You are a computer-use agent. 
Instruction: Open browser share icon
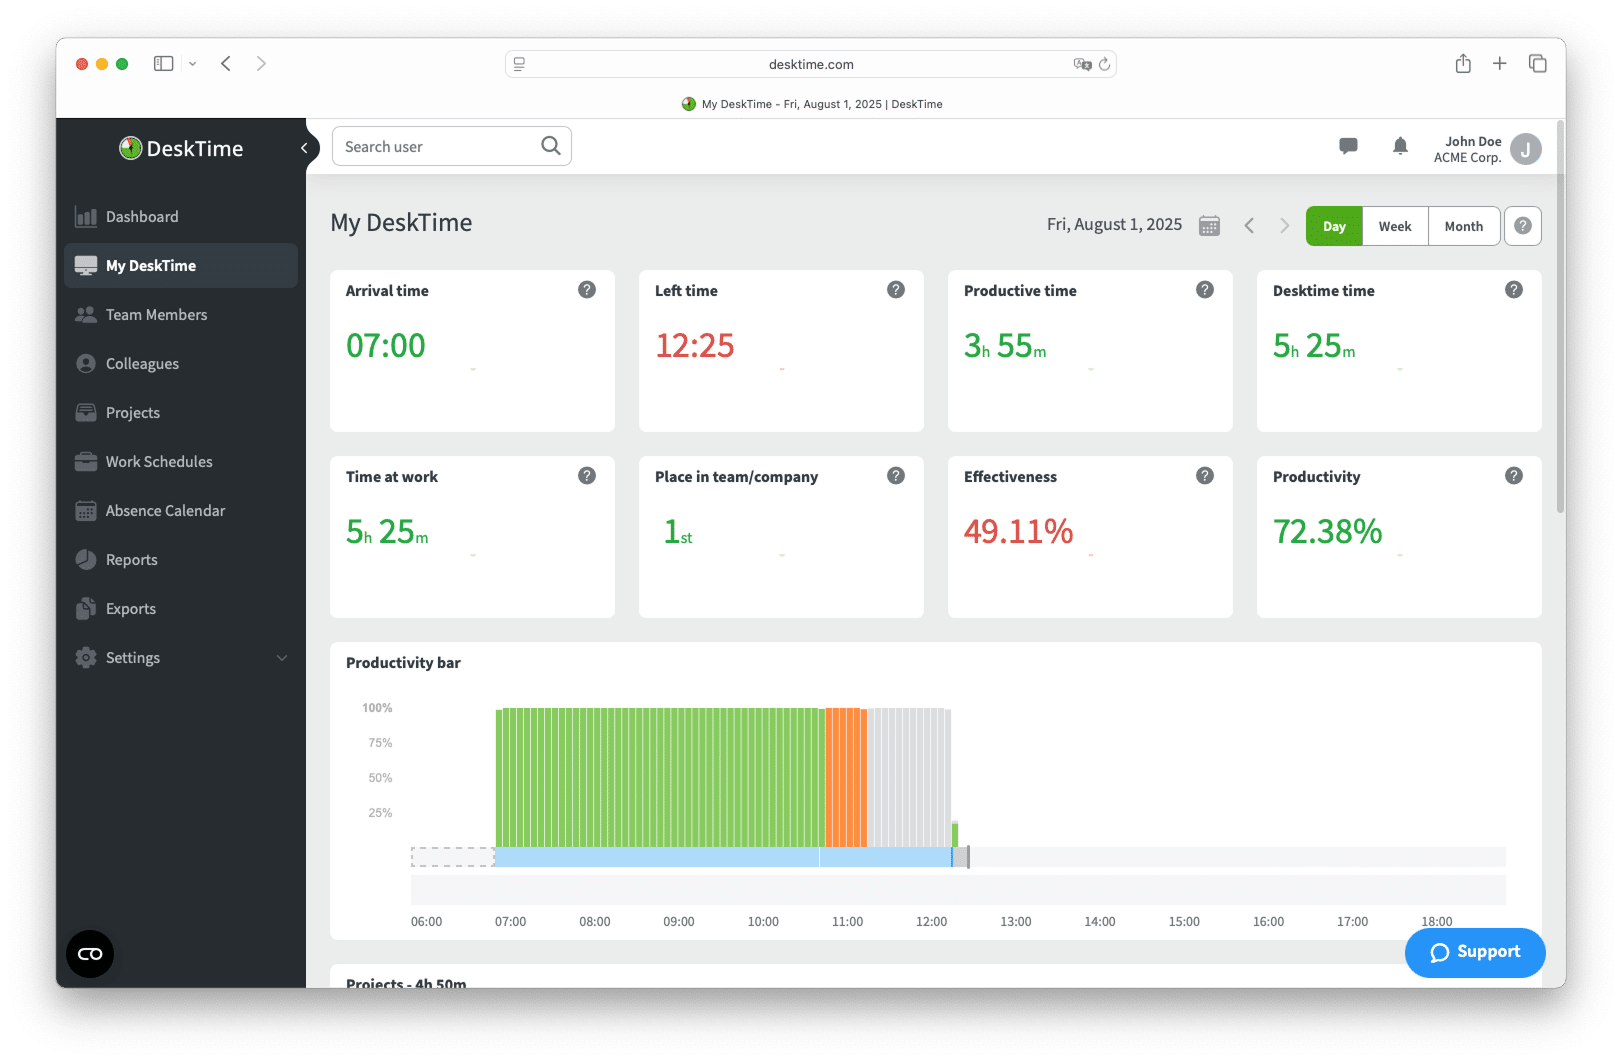point(1463,63)
